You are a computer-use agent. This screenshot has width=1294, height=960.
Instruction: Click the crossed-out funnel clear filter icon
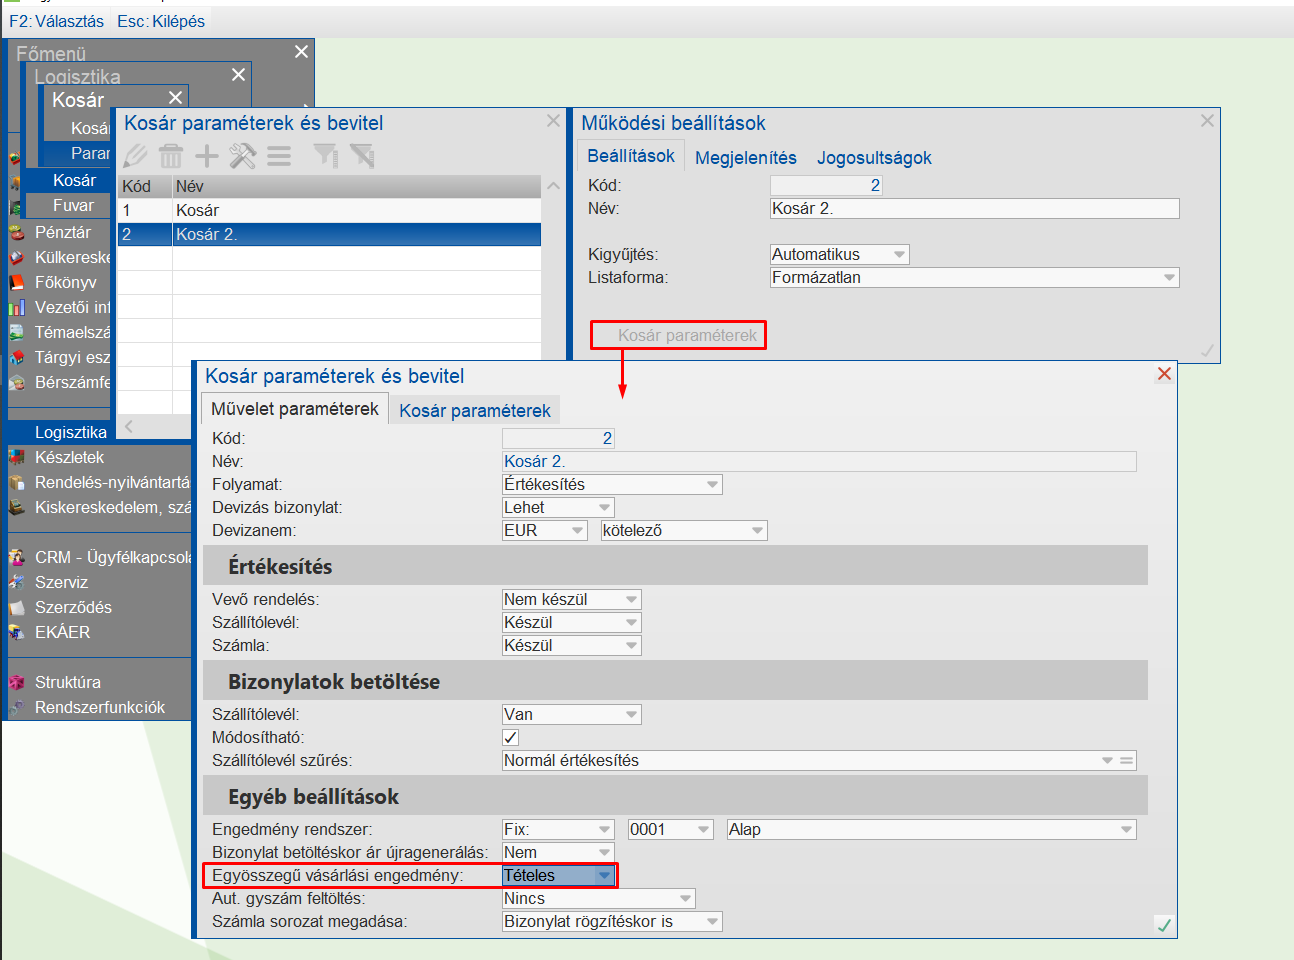362,156
